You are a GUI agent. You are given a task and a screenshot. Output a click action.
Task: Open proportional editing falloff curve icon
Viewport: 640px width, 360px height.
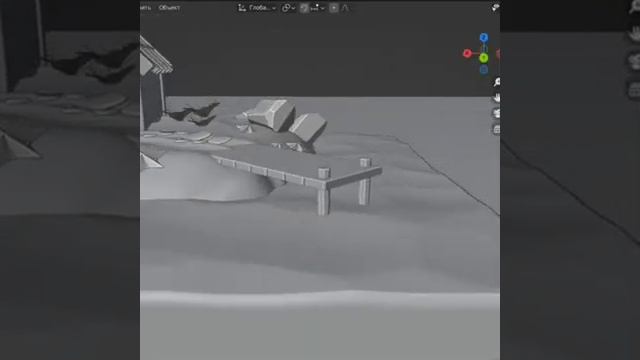pyautogui.click(x=345, y=8)
